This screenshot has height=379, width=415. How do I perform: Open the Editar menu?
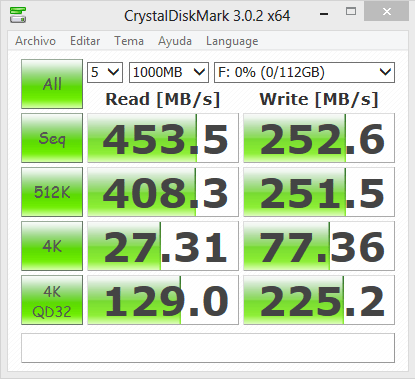tap(85, 41)
